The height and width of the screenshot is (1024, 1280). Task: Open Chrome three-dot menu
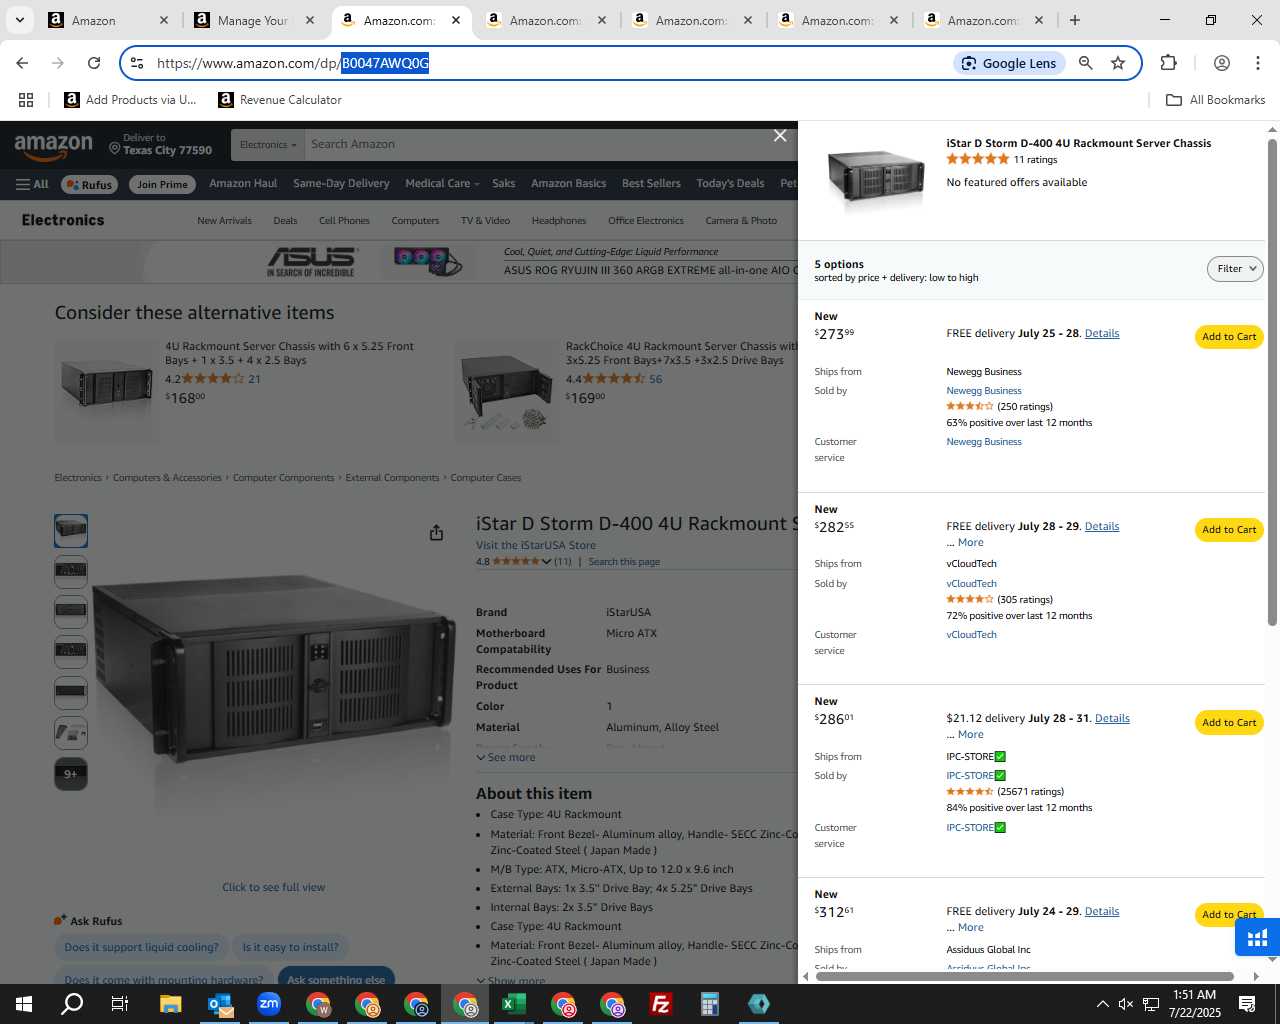pos(1257,63)
